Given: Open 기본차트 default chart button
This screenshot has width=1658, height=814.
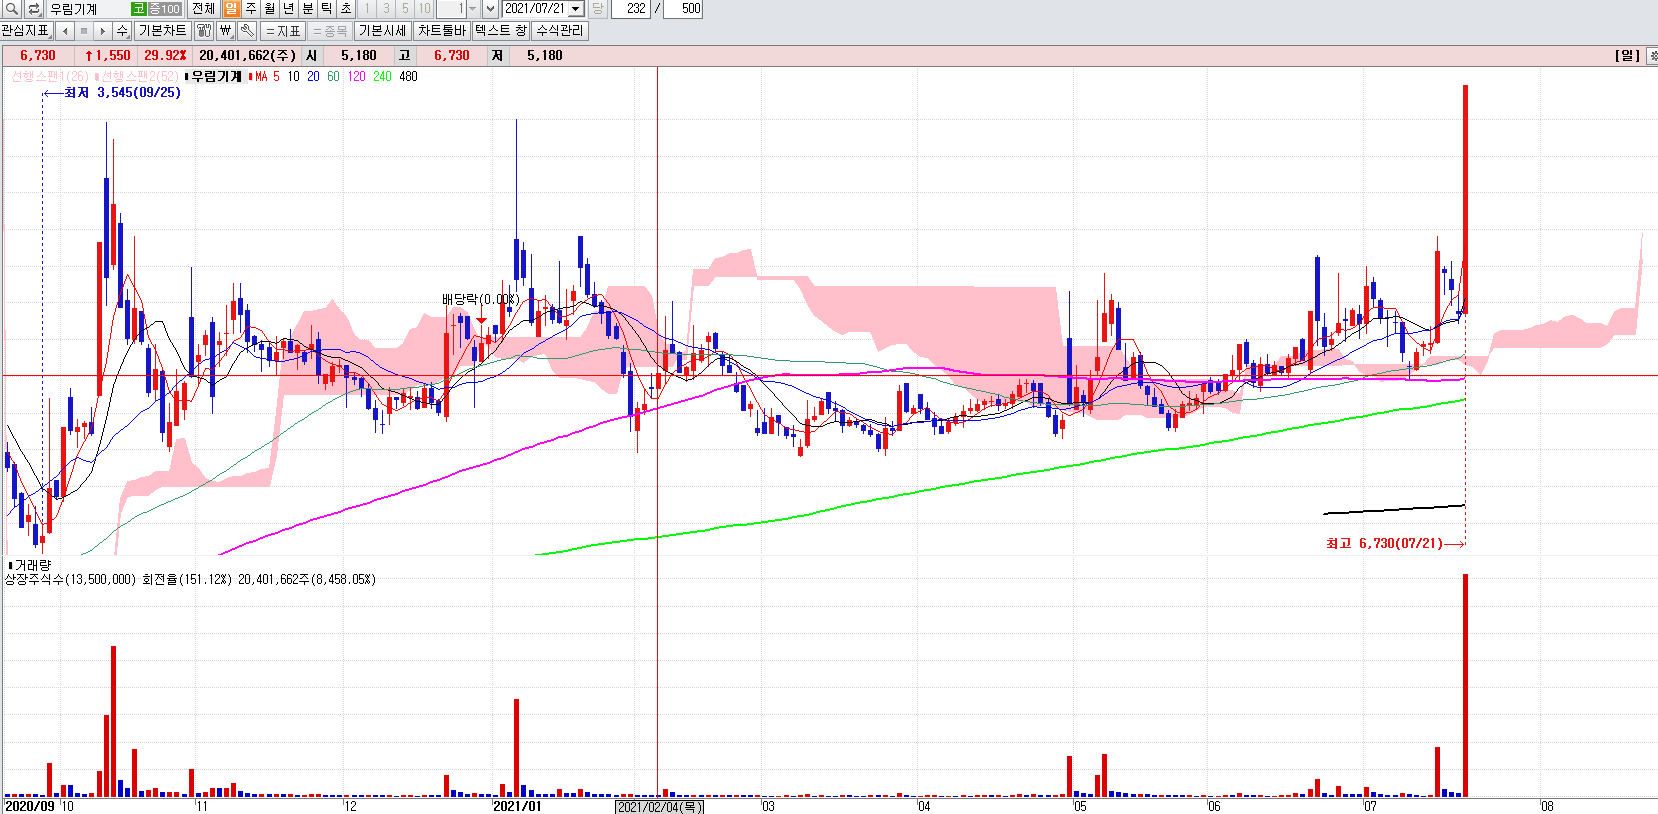Looking at the screenshot, I should [x=162, y=31].
